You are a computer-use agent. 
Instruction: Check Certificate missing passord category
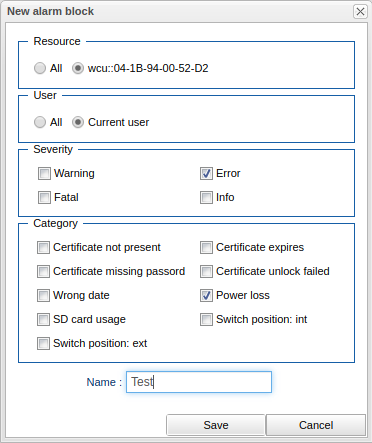pos(43,271)
